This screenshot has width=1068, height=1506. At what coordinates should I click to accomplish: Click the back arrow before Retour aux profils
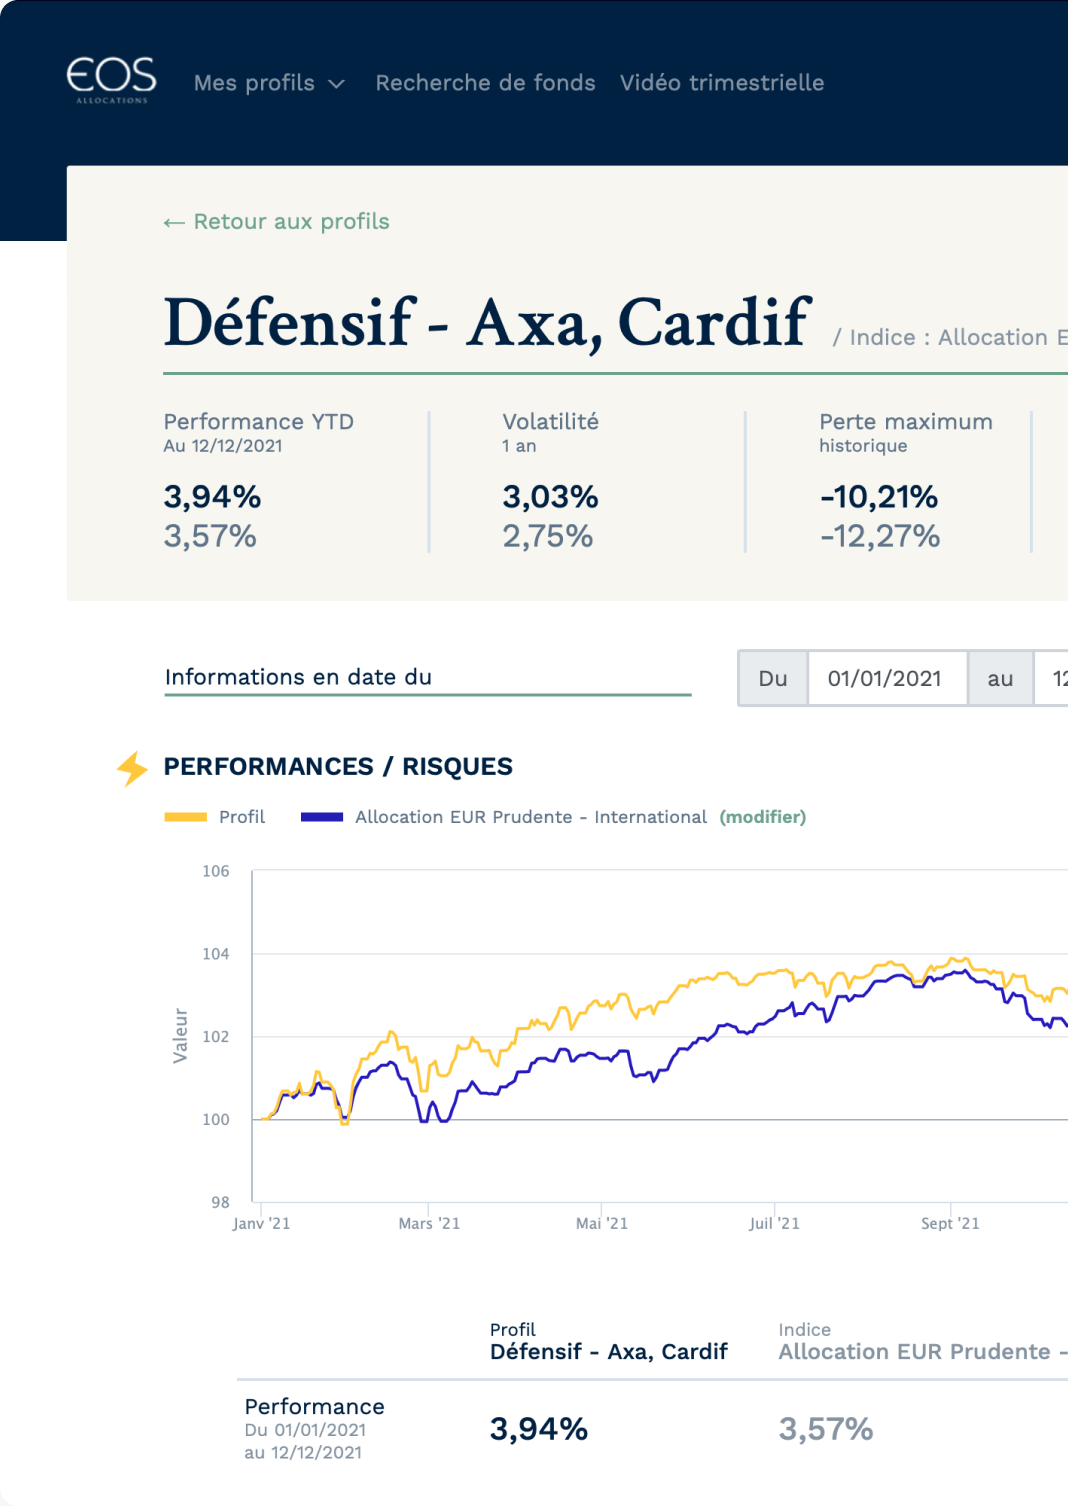pos(174,223)
